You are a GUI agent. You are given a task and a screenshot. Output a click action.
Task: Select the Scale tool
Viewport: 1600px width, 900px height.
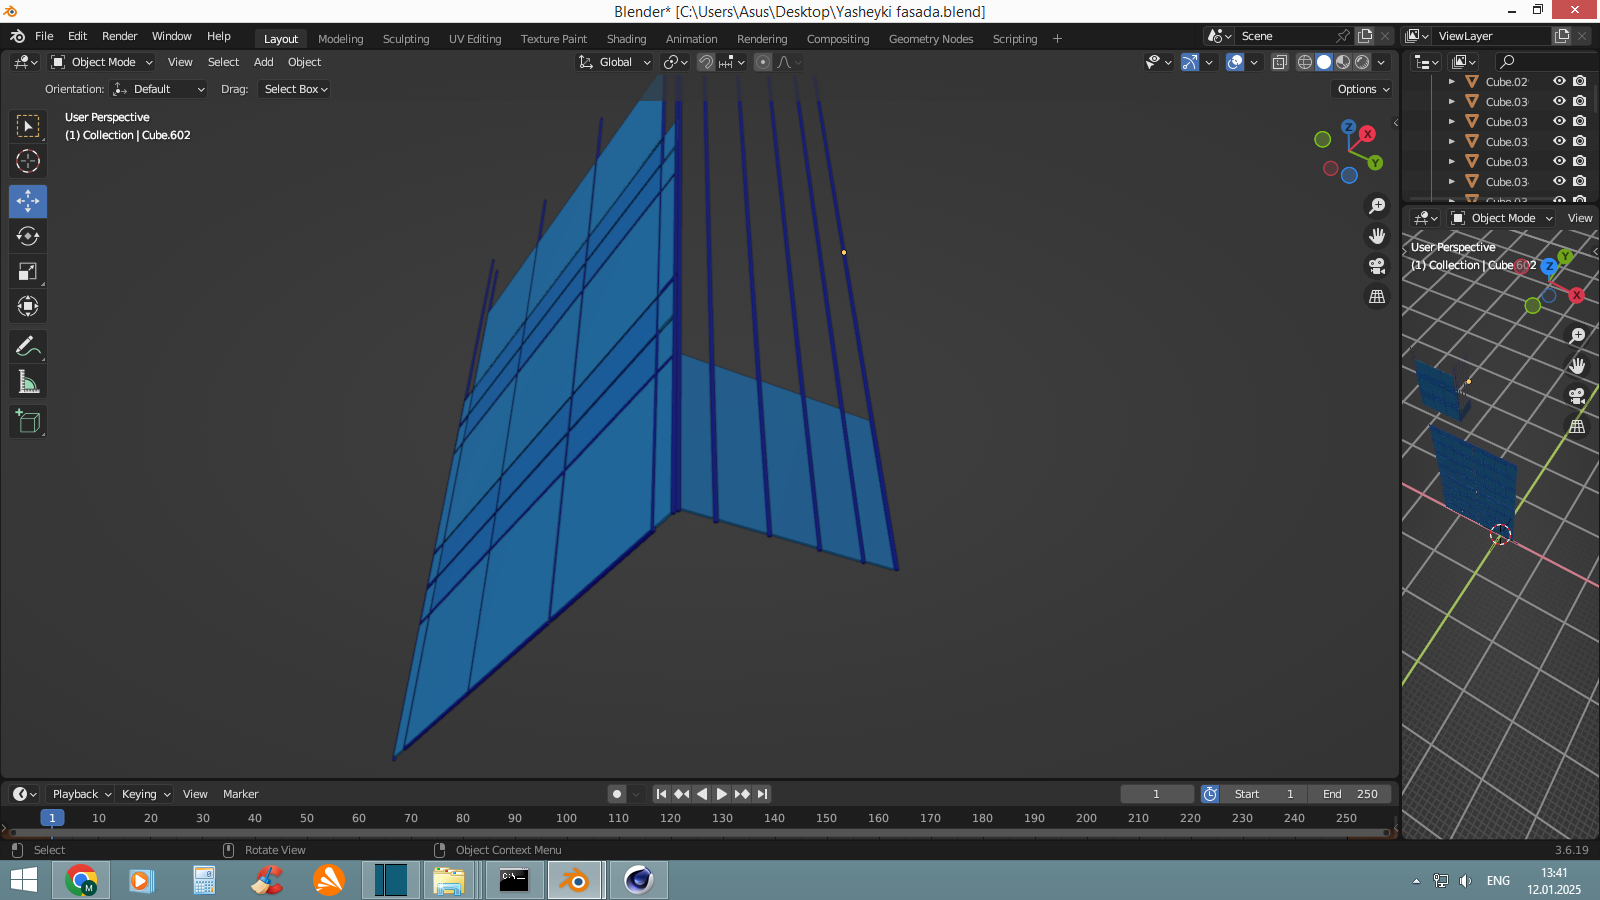pyautogui.click(x=28, y=272)
